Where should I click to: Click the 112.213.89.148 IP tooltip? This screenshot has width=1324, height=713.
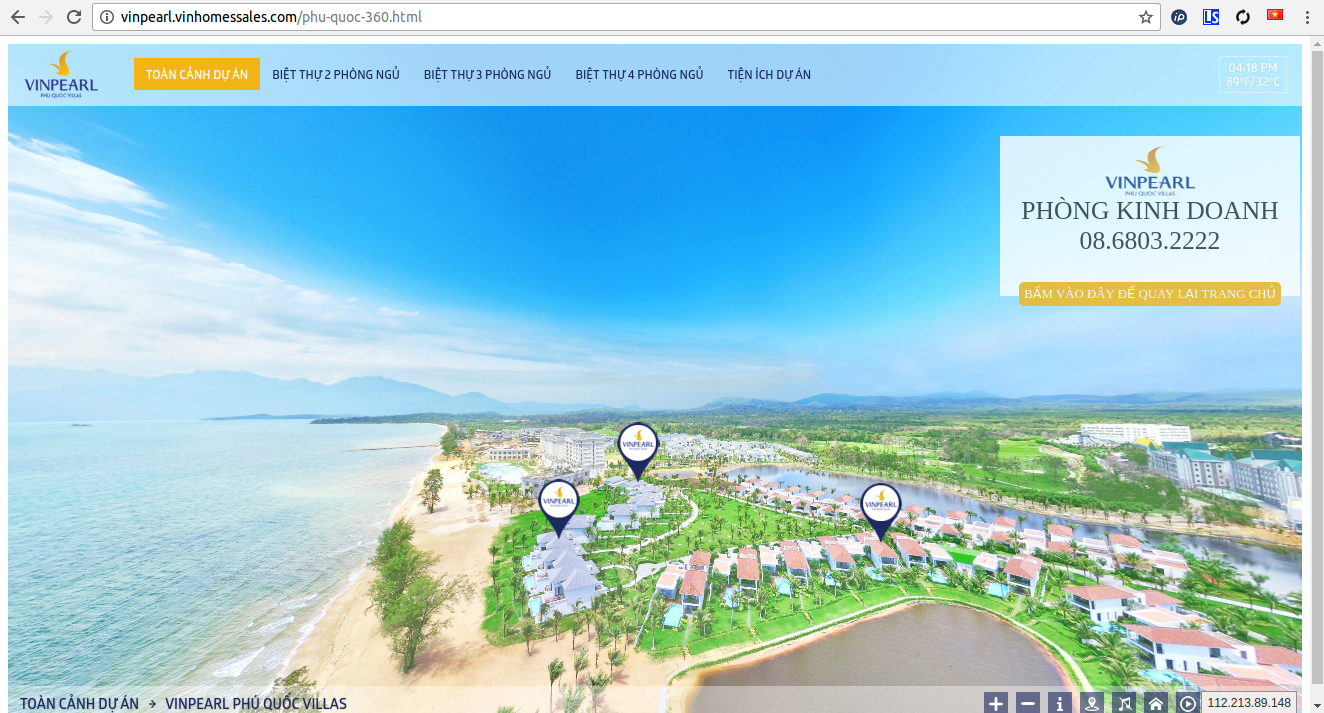(1249, 702)
